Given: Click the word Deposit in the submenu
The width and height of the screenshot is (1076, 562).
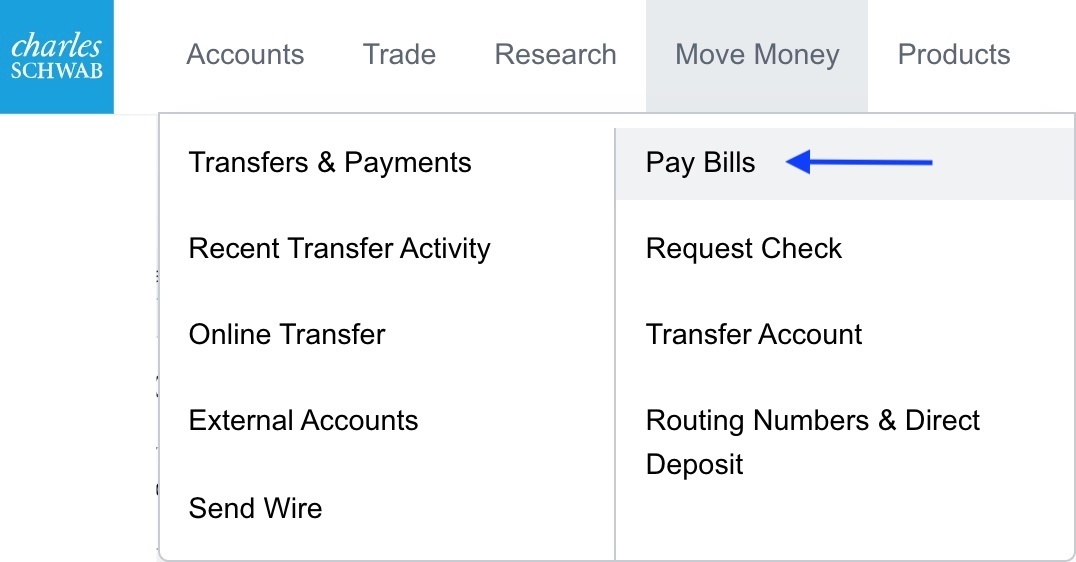Looking at the screenshot, I should click(694, 464).
